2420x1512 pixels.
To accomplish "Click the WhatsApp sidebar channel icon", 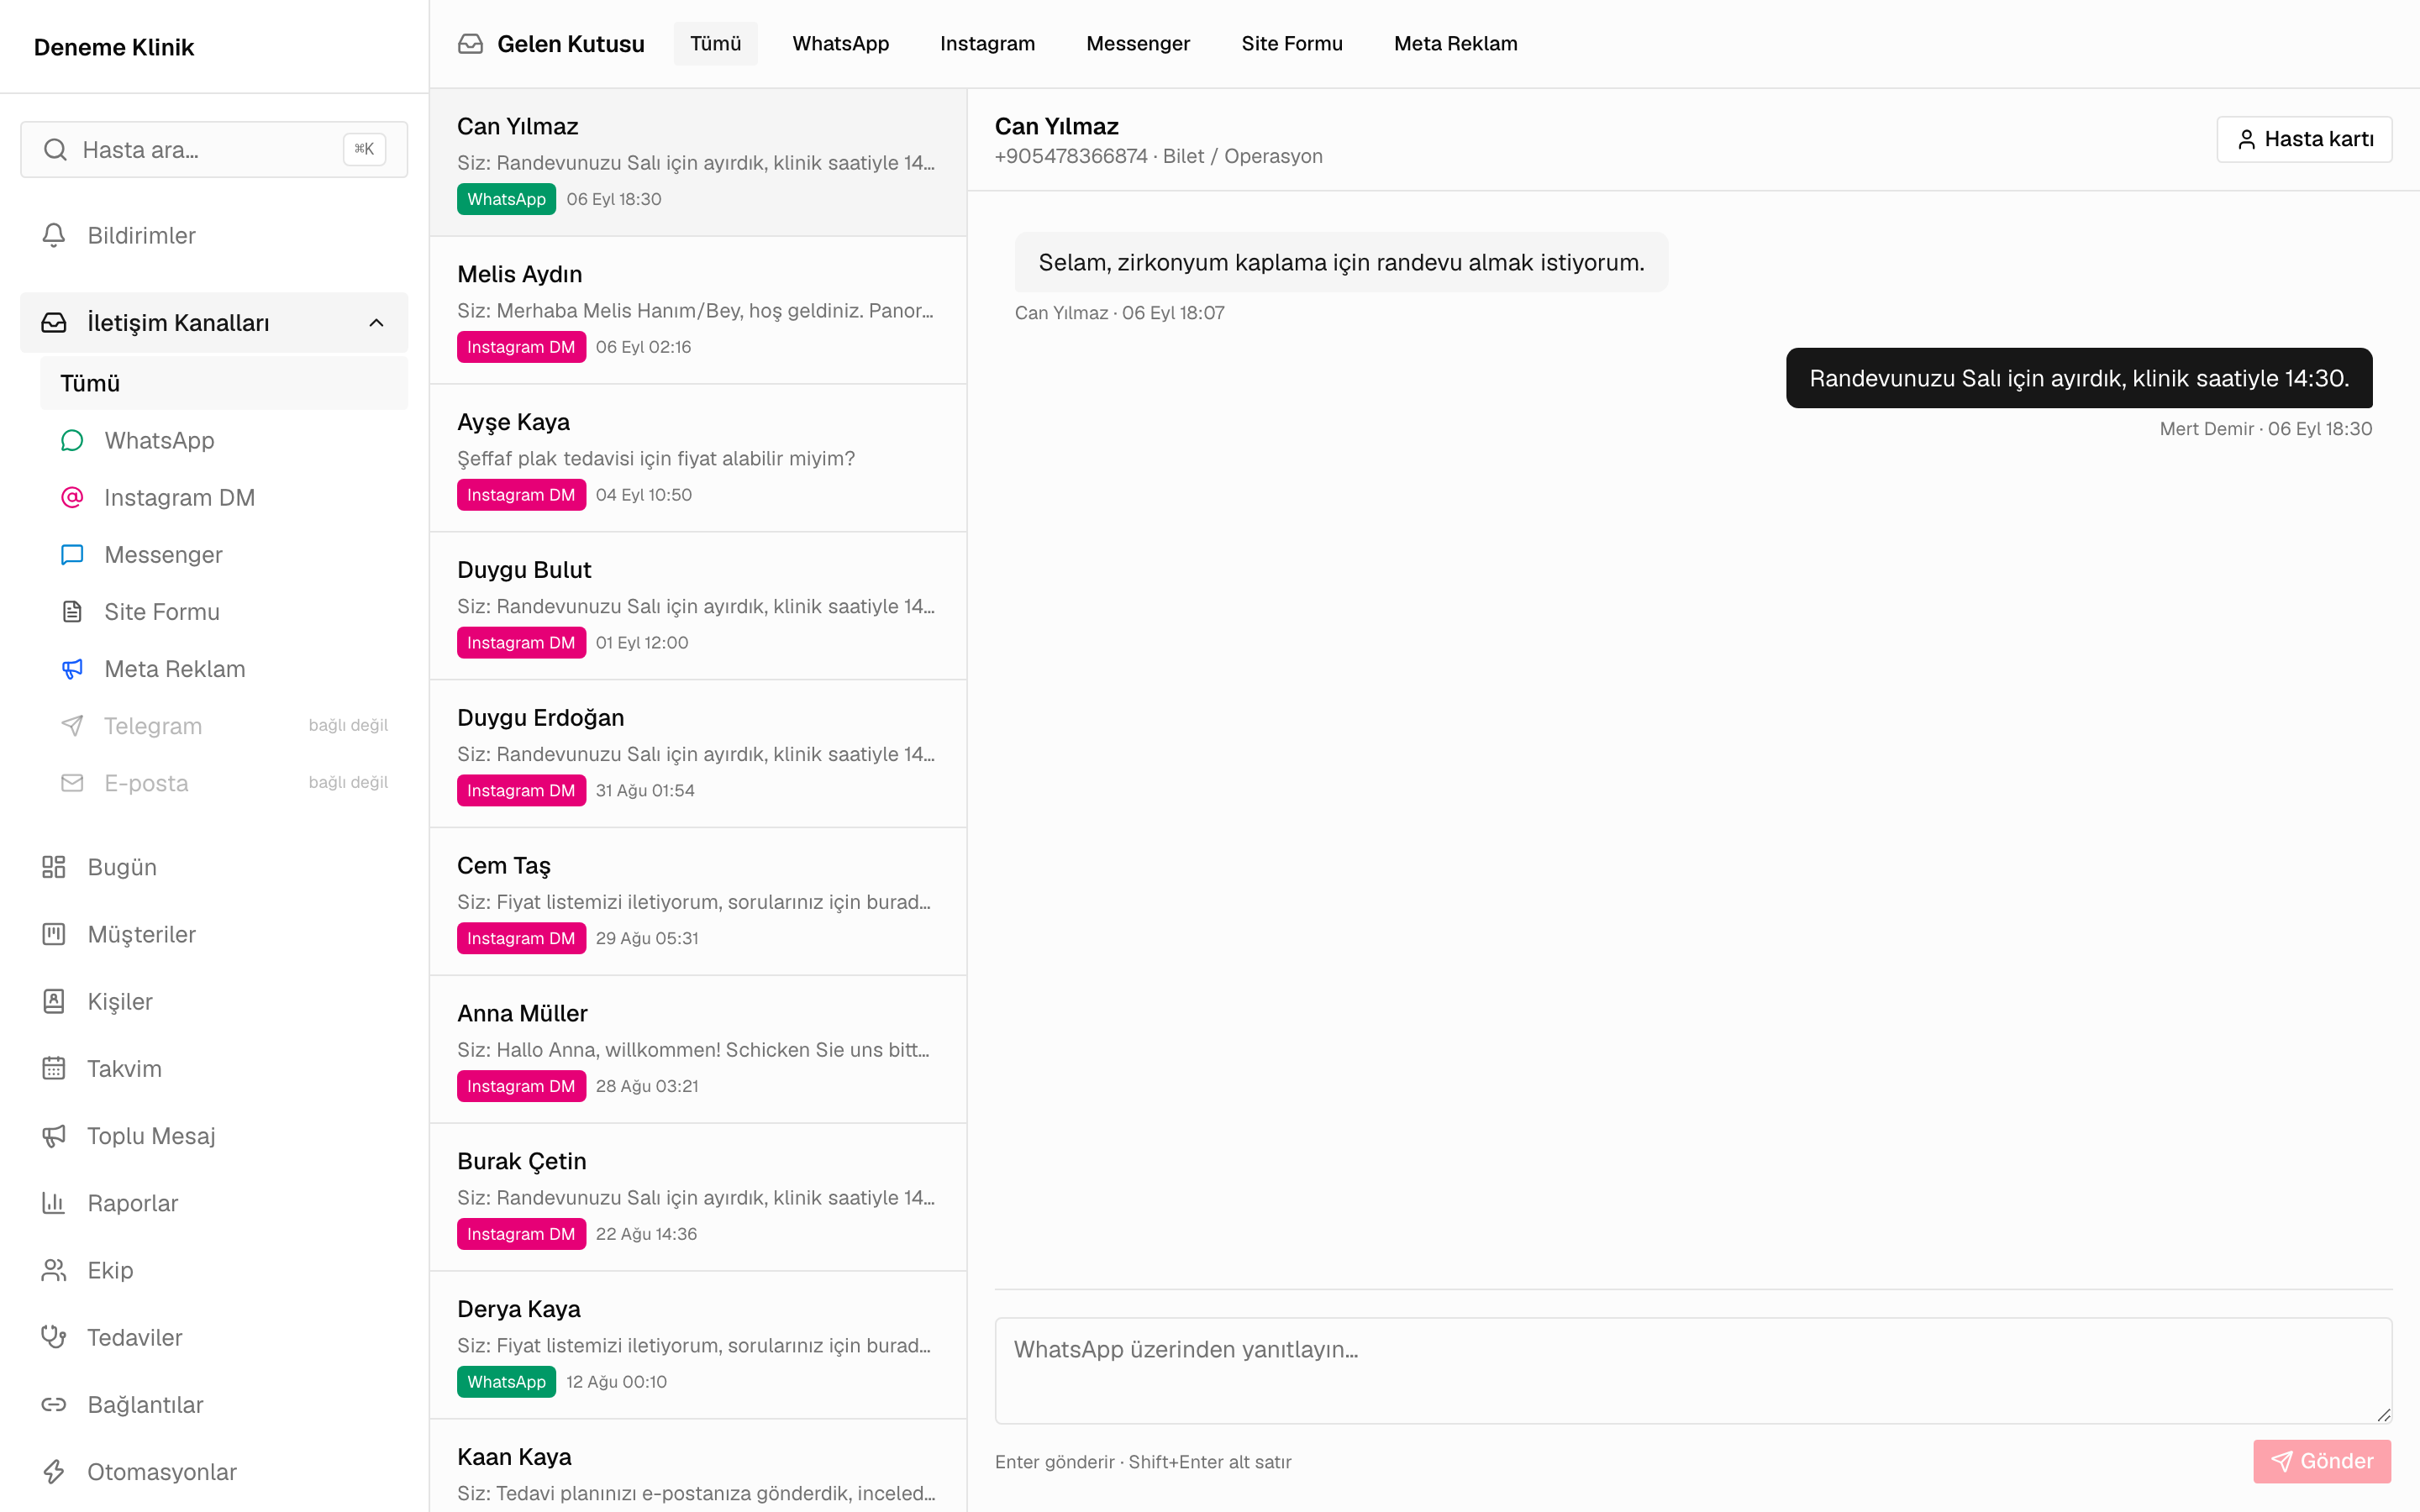I will [72, 440].
